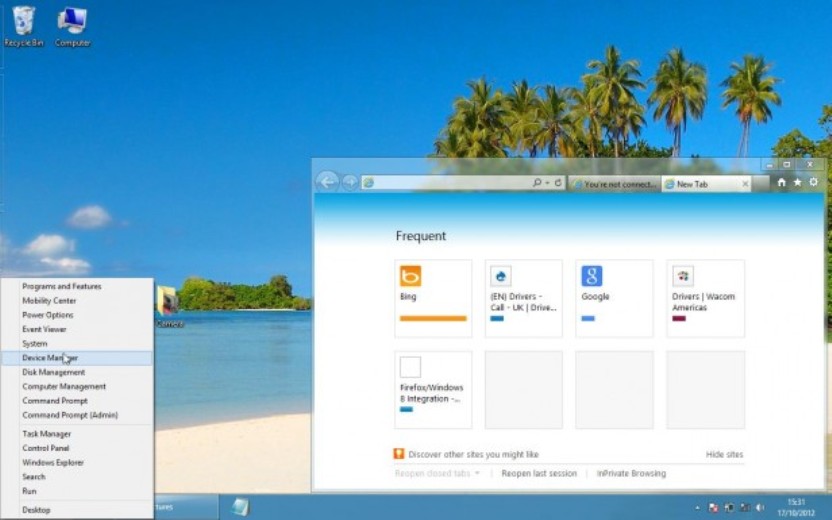Viewport: 832px width, 520px height.
Task: Go forward in Internet Explorer
Action: [x=350, y=183]
